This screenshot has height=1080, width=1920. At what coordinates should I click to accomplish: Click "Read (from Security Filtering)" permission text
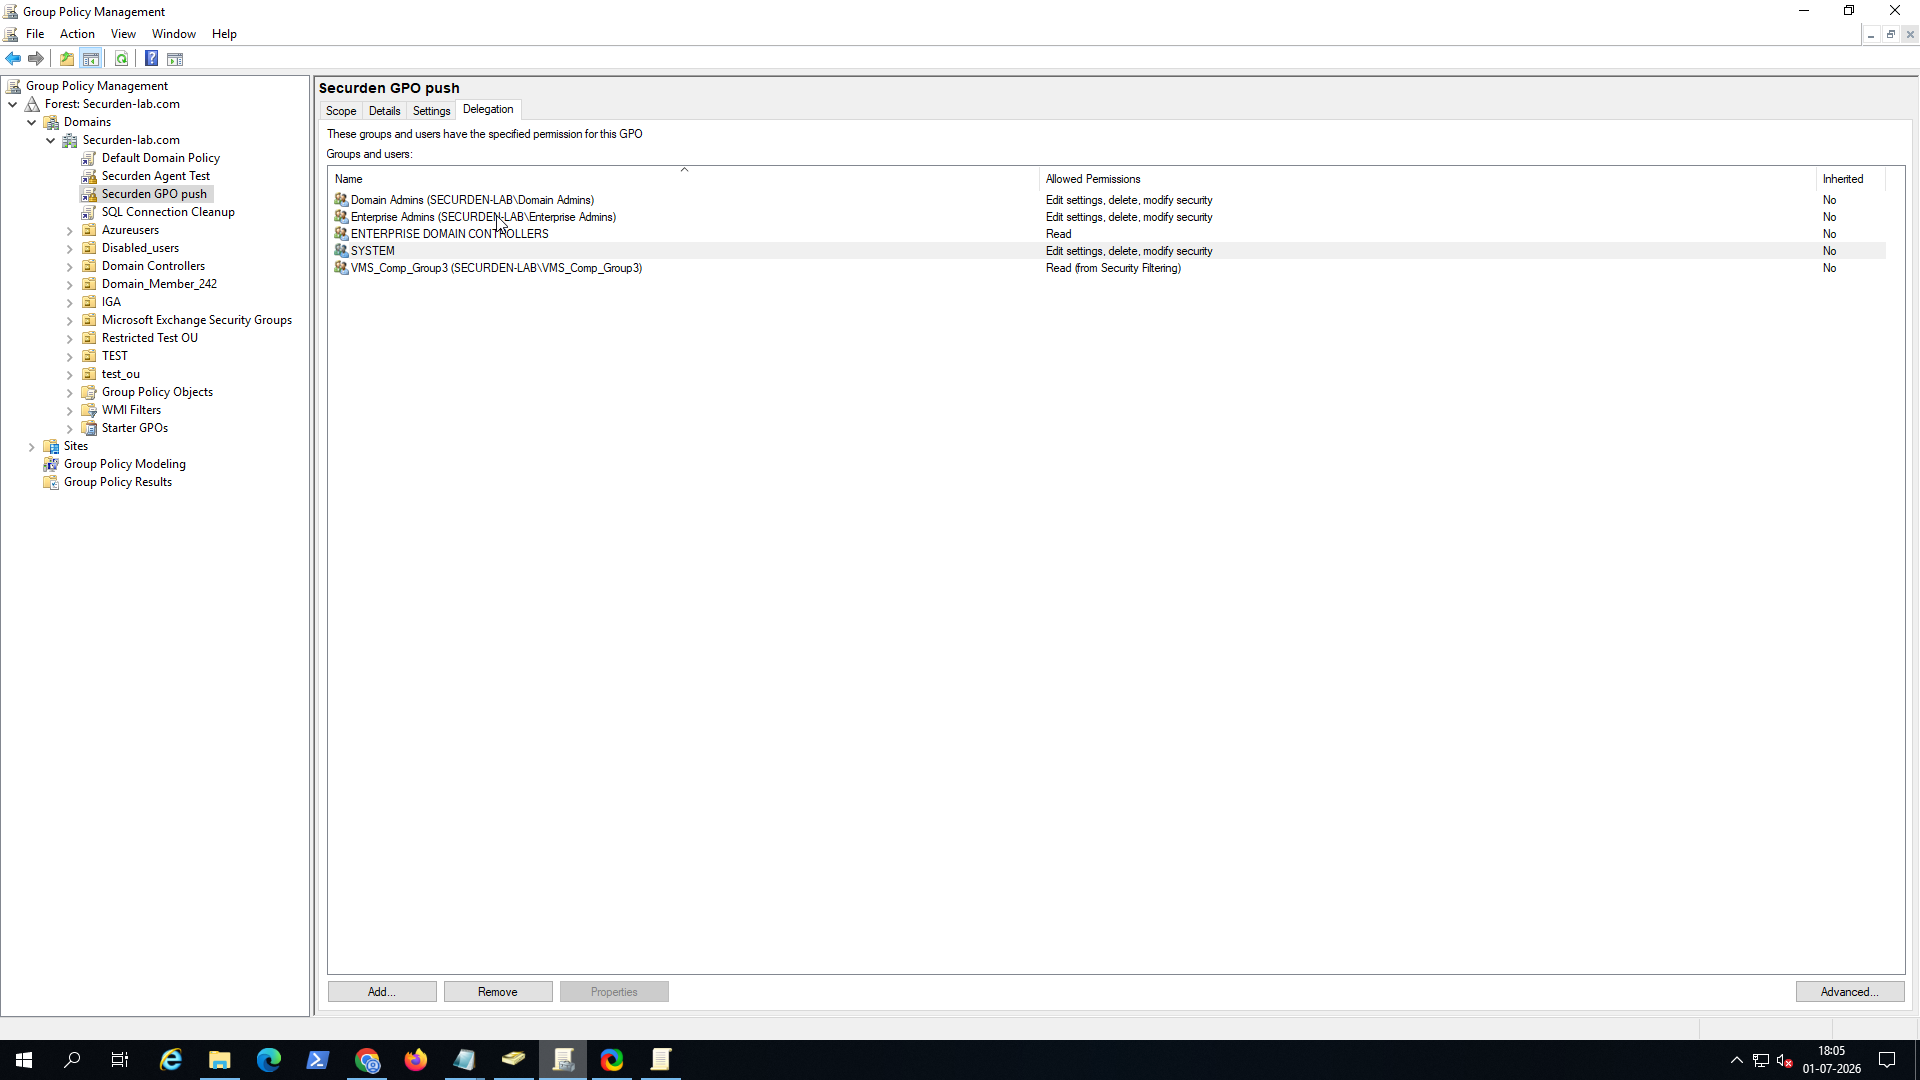tap(1113, 268)
